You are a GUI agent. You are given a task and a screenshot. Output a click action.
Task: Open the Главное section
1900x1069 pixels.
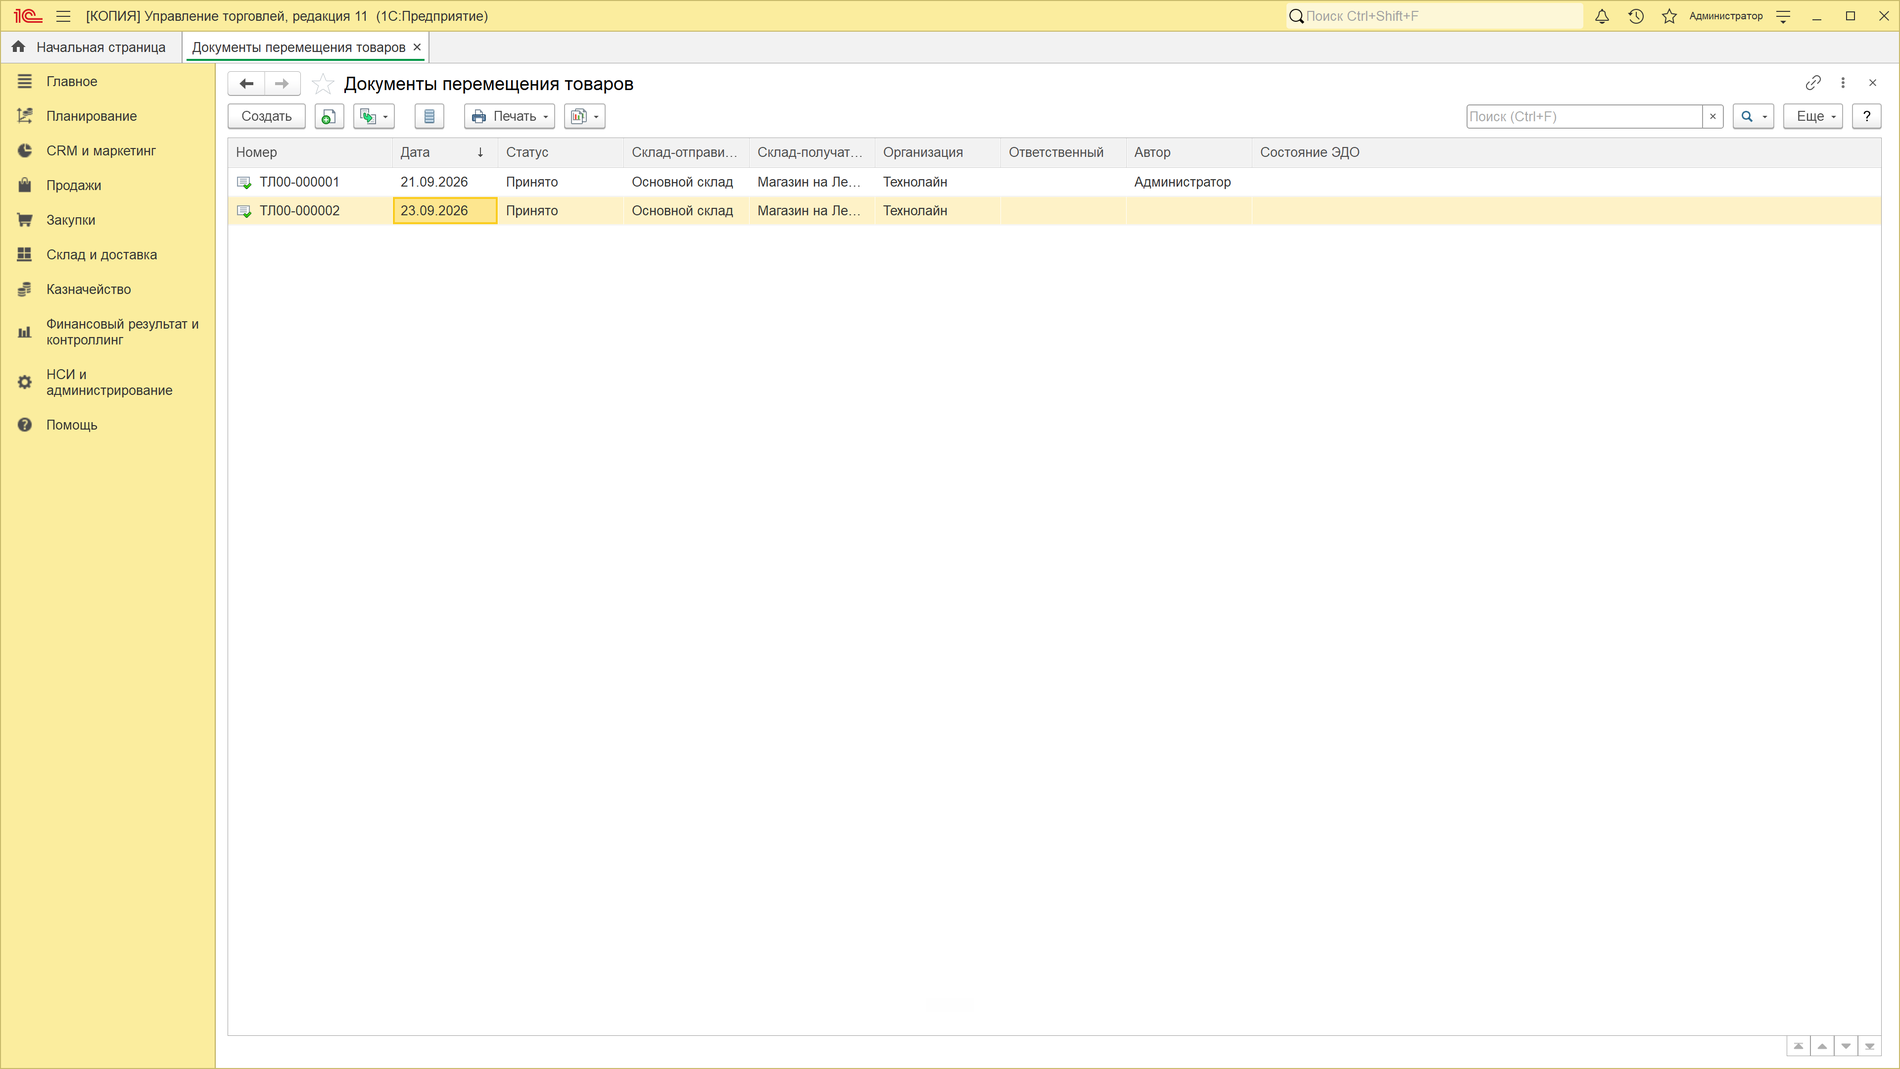[x=72, y=82]
